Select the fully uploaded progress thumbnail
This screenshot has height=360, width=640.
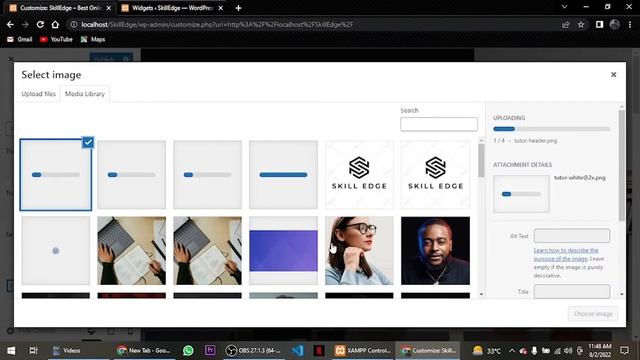283,175
